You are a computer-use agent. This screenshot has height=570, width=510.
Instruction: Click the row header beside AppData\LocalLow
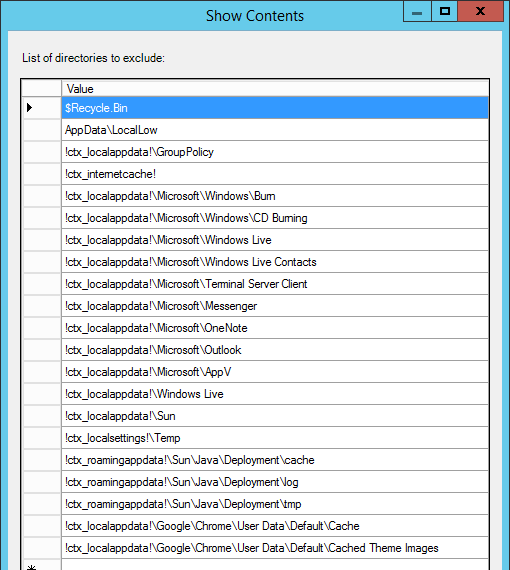coord(41,130)
